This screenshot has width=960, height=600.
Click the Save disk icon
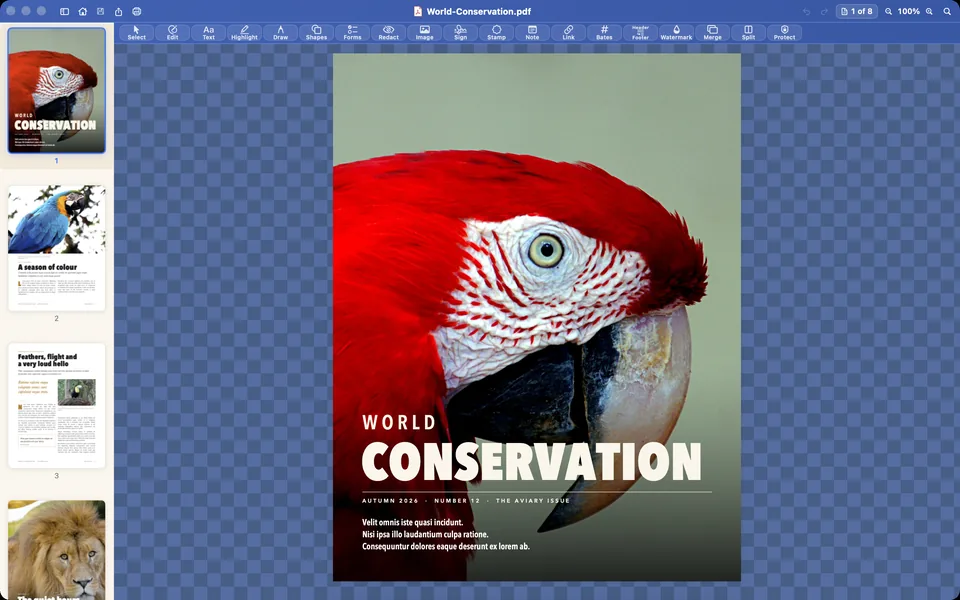click(x=100, y=11)
